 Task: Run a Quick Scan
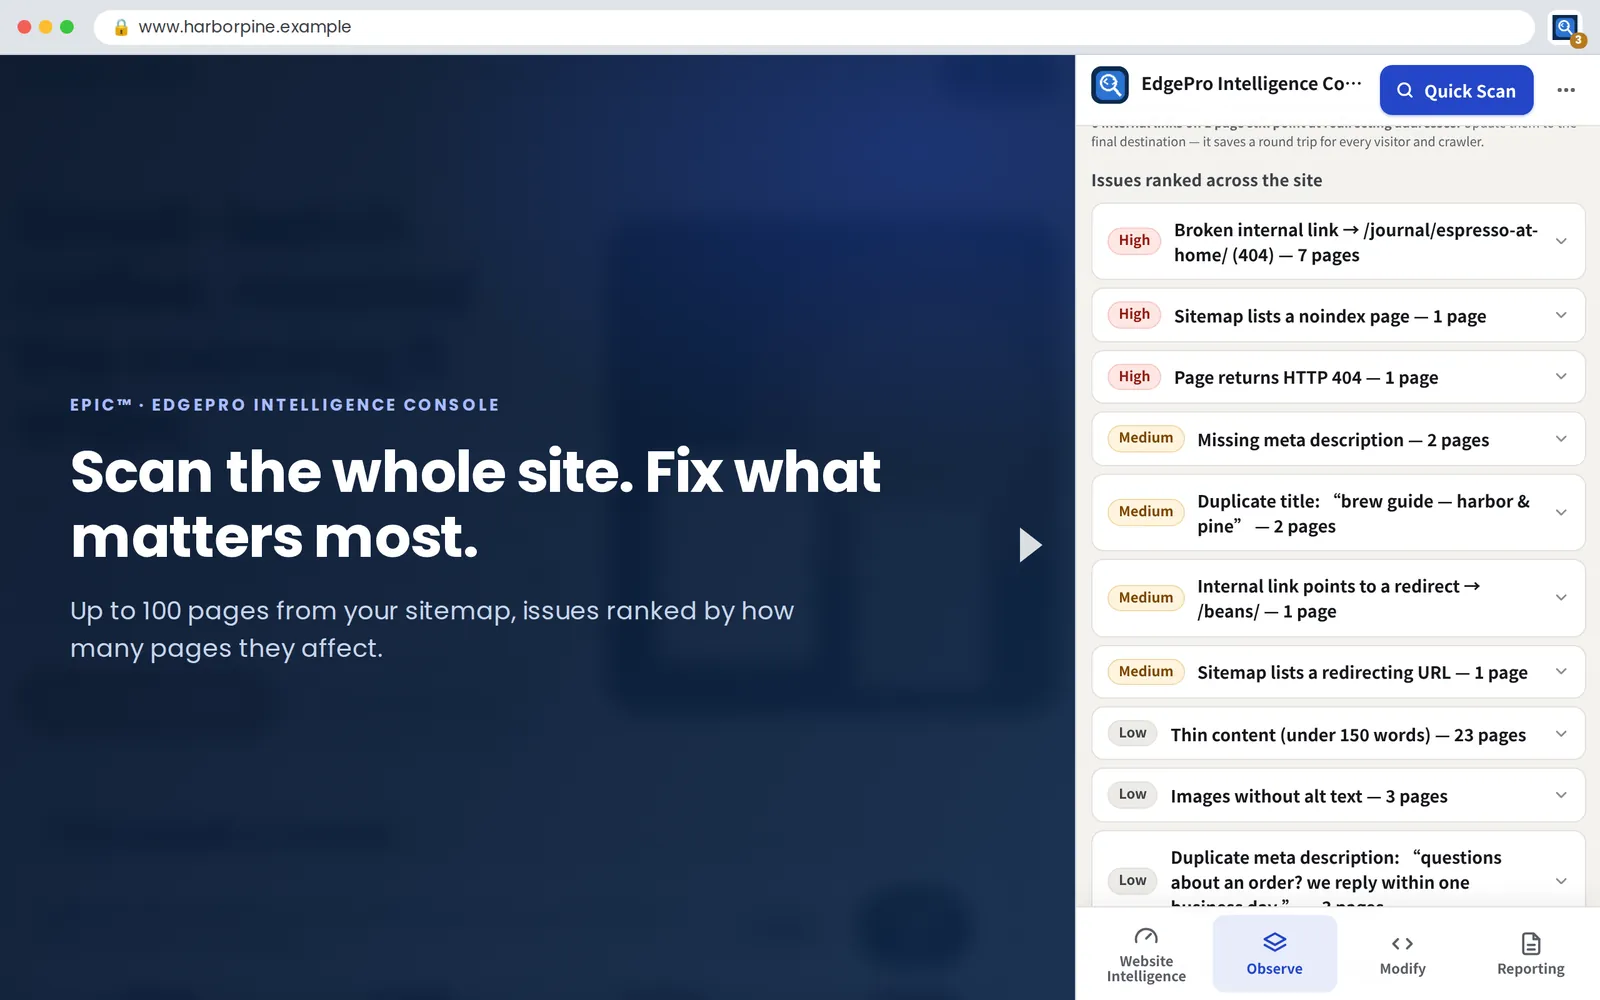pos(1456,90)
